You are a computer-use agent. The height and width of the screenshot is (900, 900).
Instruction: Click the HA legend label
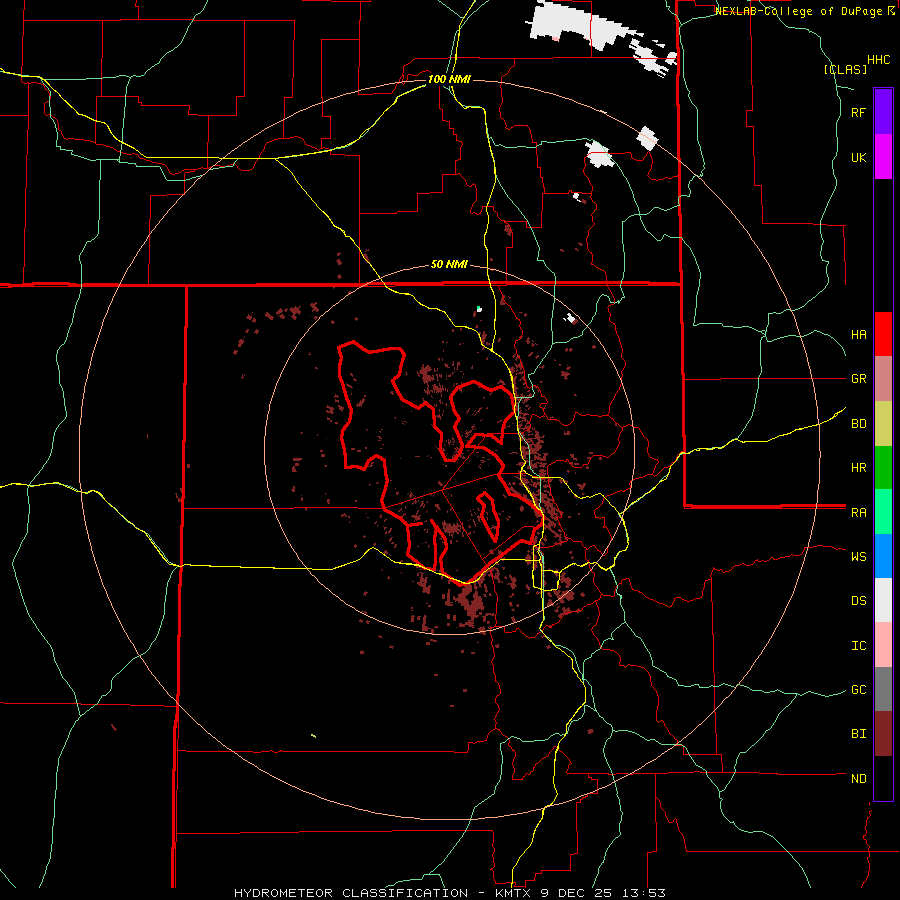pos(858,335)
